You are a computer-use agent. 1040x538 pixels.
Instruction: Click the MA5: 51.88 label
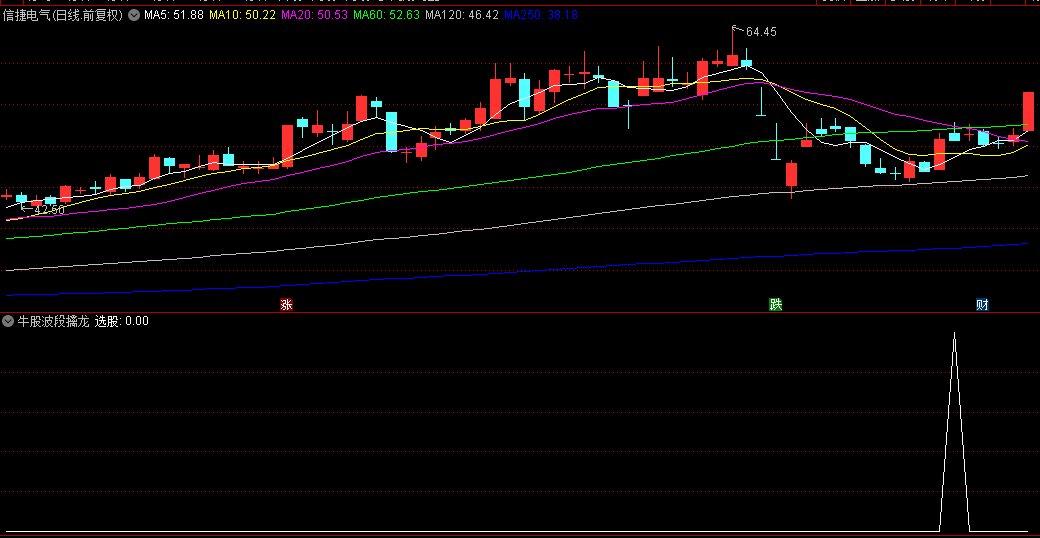(x=174, y=15)
